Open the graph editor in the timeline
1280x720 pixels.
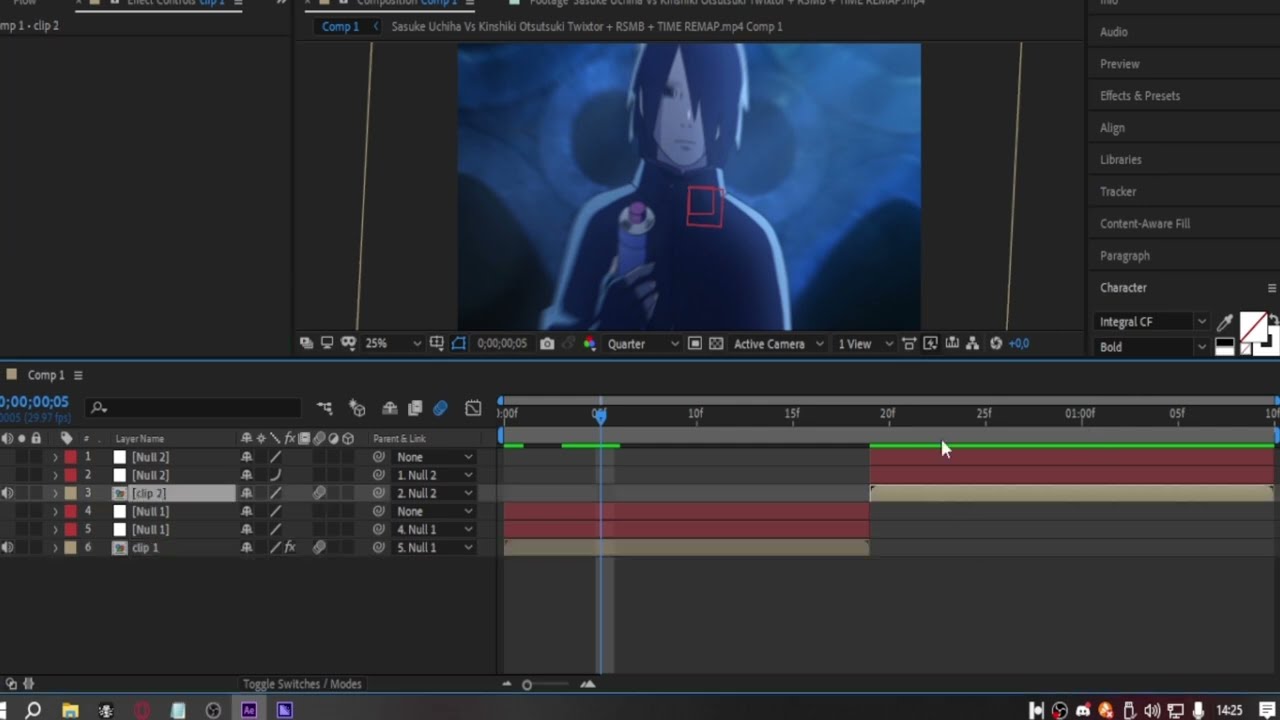(473, 408)
